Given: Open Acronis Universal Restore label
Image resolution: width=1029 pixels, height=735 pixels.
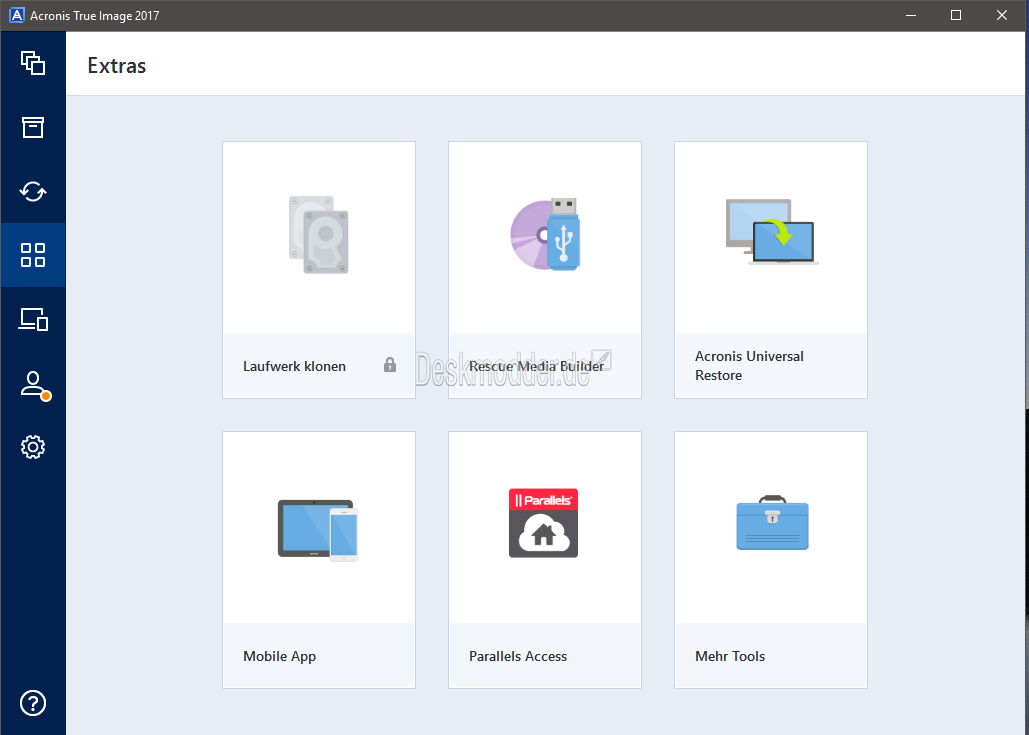Looking at the screenshot, I should pyautogui.click(x=749, y=366).
